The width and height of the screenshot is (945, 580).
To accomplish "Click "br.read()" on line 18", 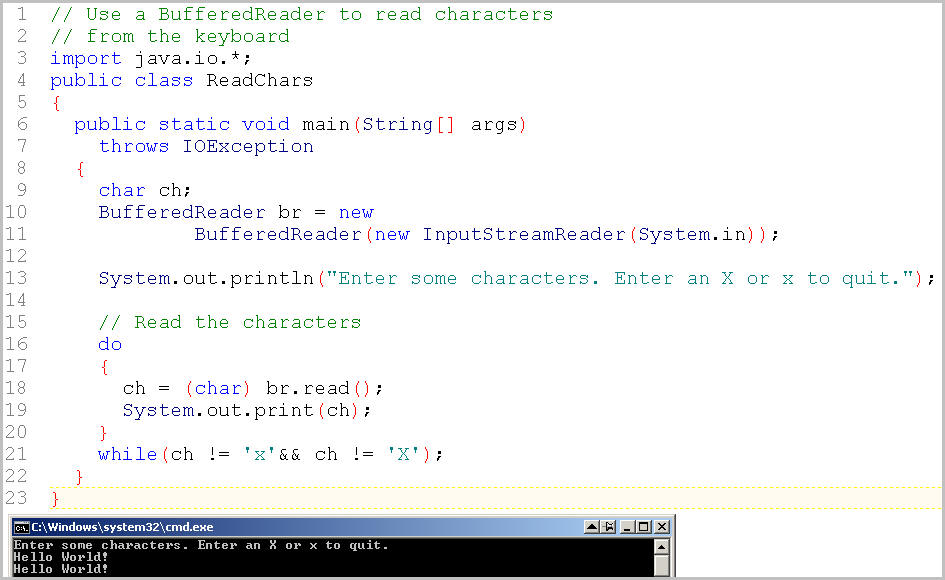I will pos(318,388).
